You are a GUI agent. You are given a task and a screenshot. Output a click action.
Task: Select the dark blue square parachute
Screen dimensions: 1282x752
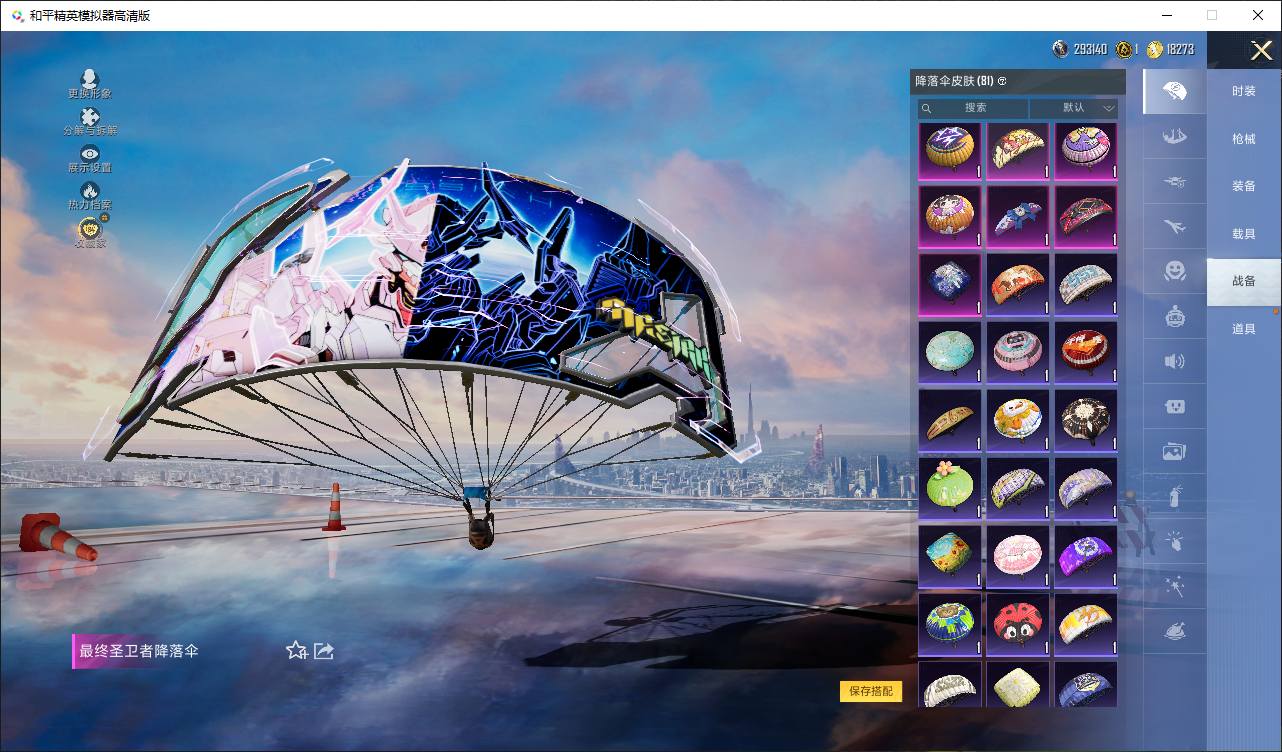(950, 285)
